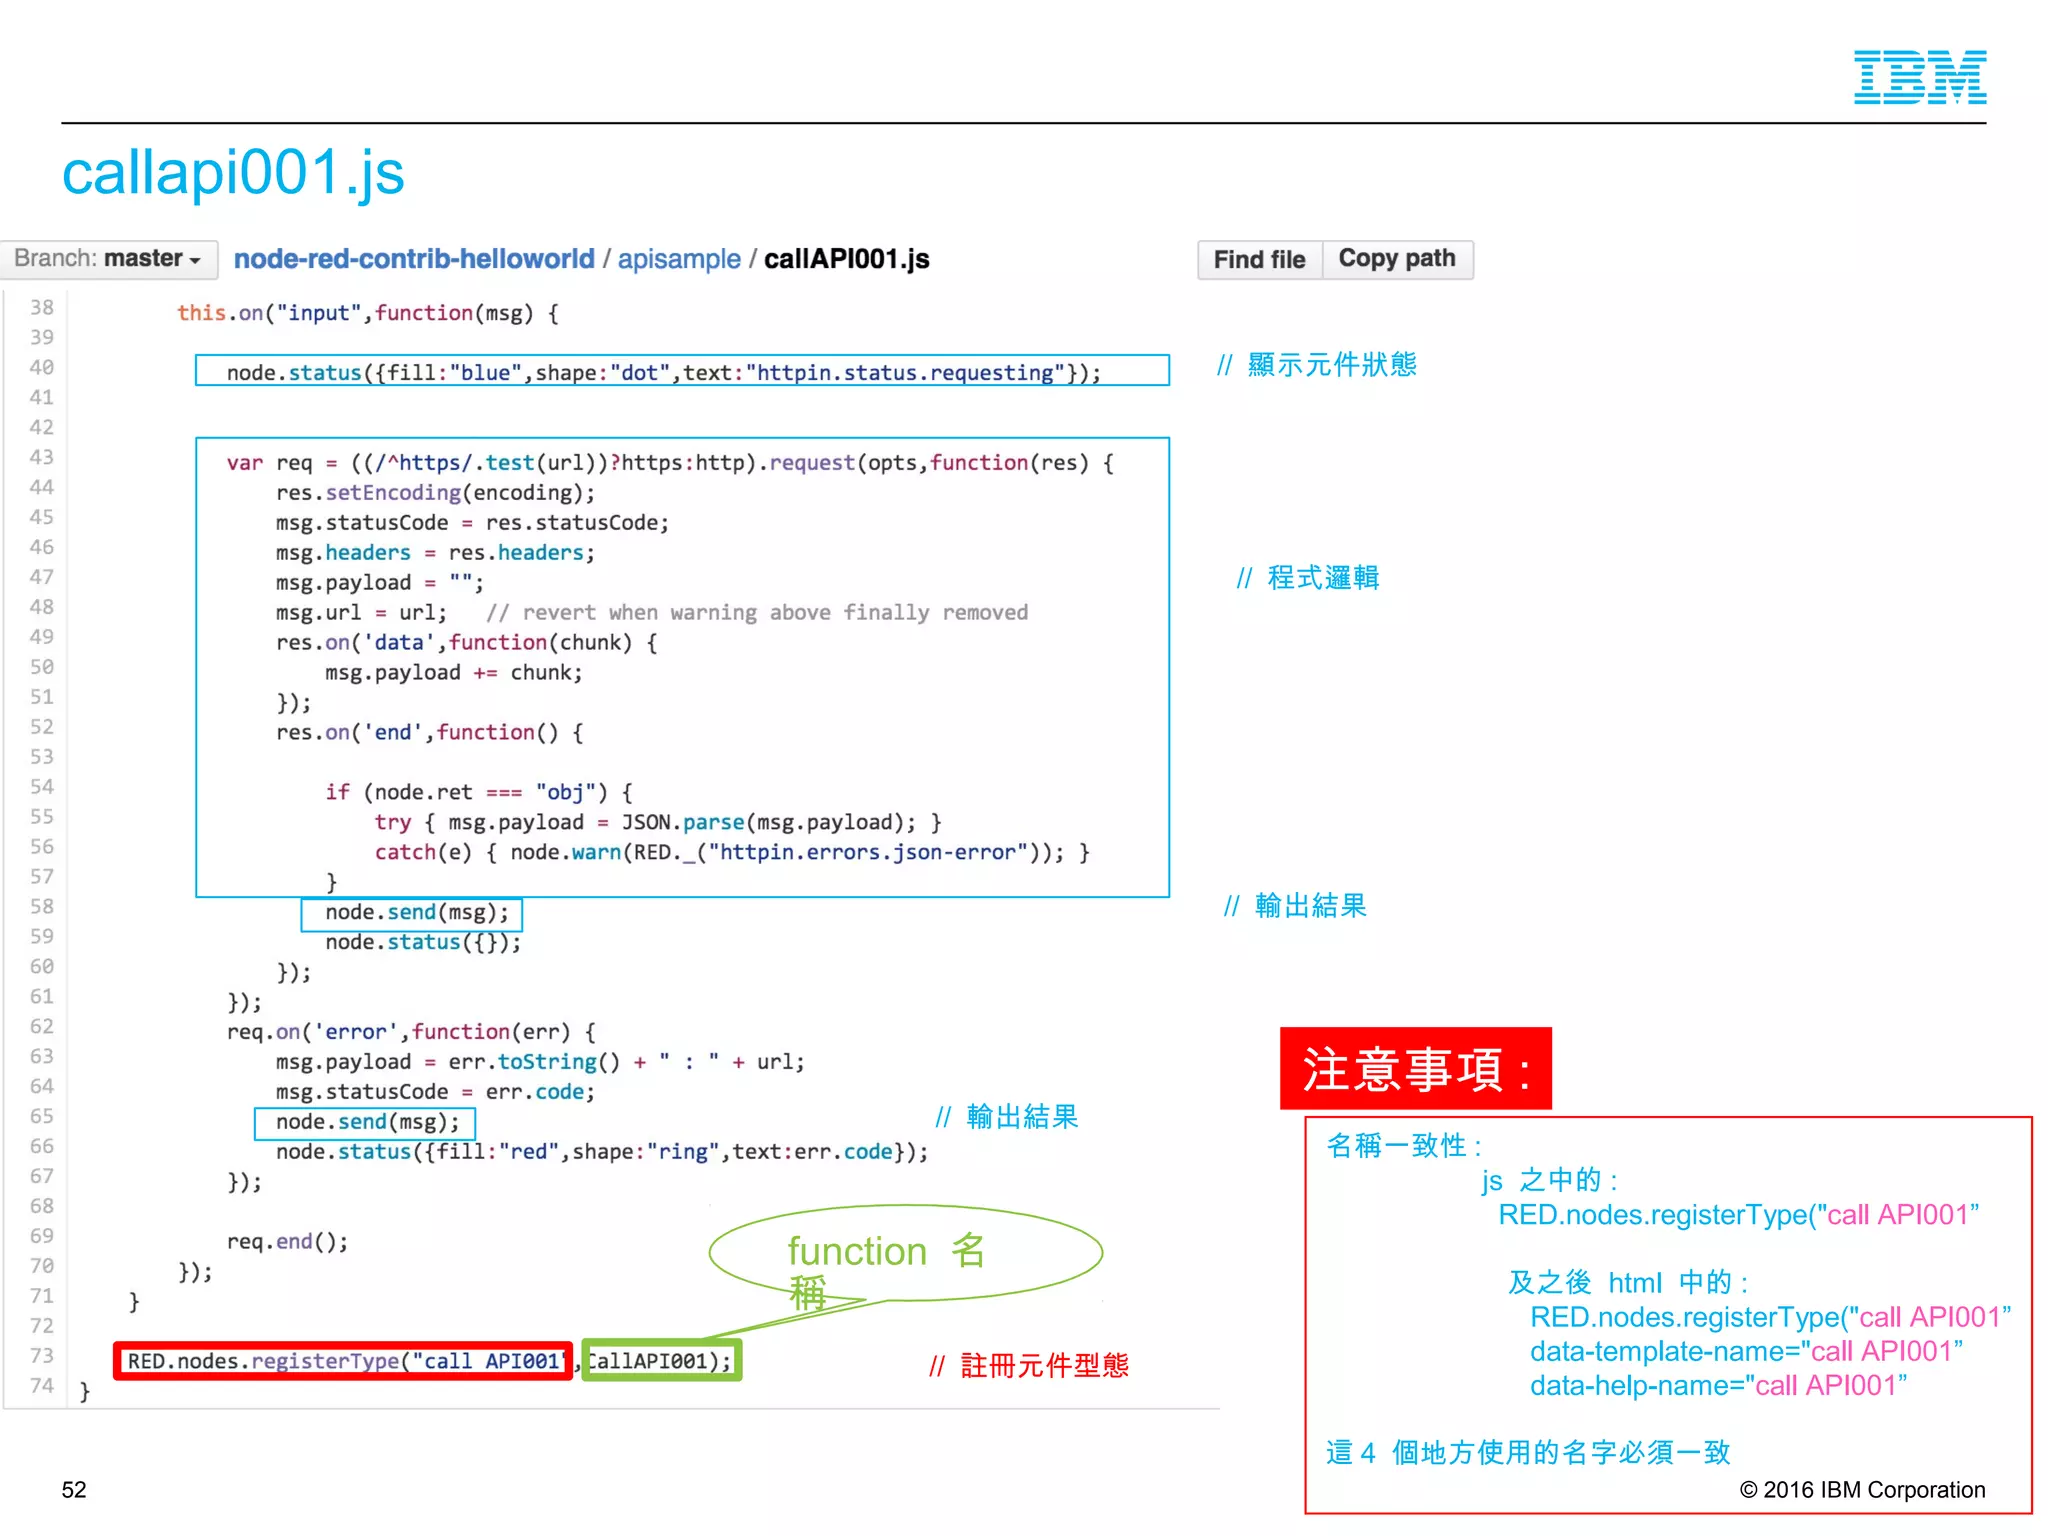The image size is (2048, 1536).
Task: Select line number 74
Action: [41, 1386]
